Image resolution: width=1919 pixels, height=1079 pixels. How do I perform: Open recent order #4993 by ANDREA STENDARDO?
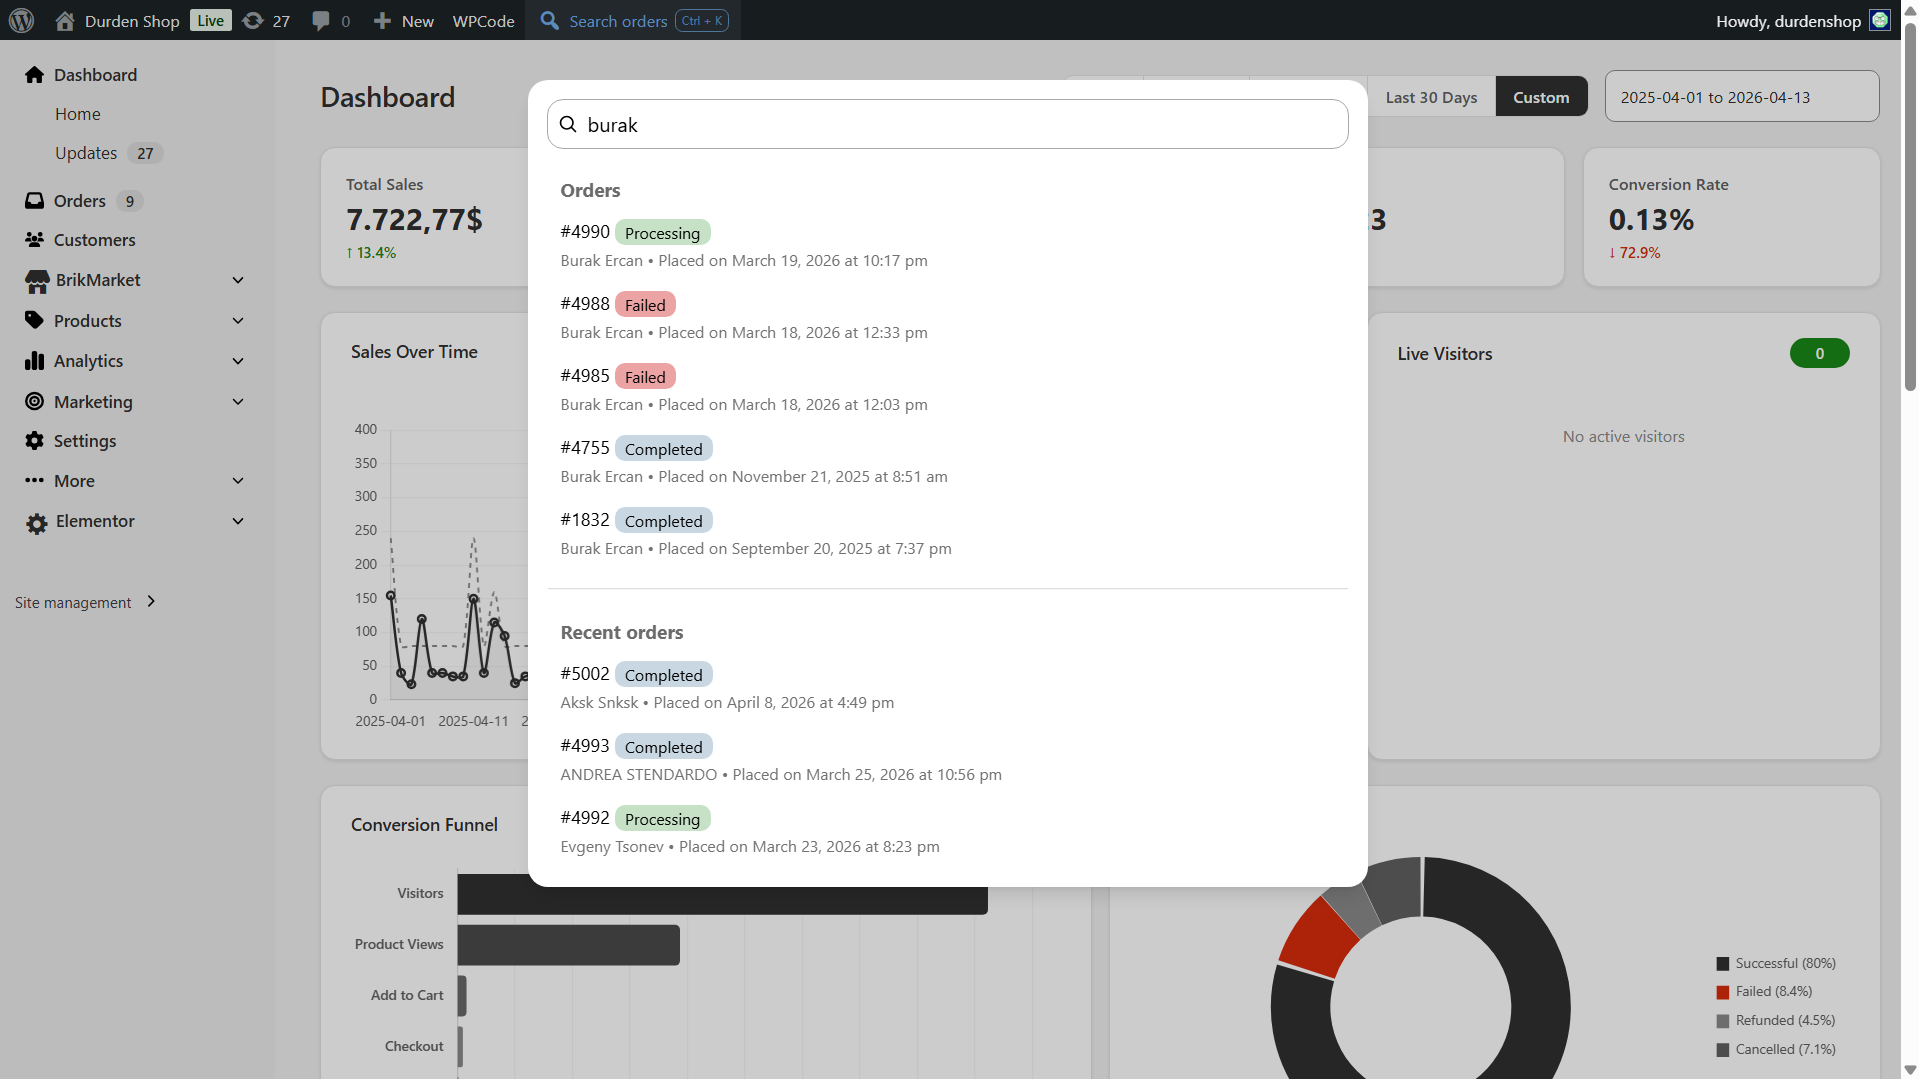pos(948,759)
